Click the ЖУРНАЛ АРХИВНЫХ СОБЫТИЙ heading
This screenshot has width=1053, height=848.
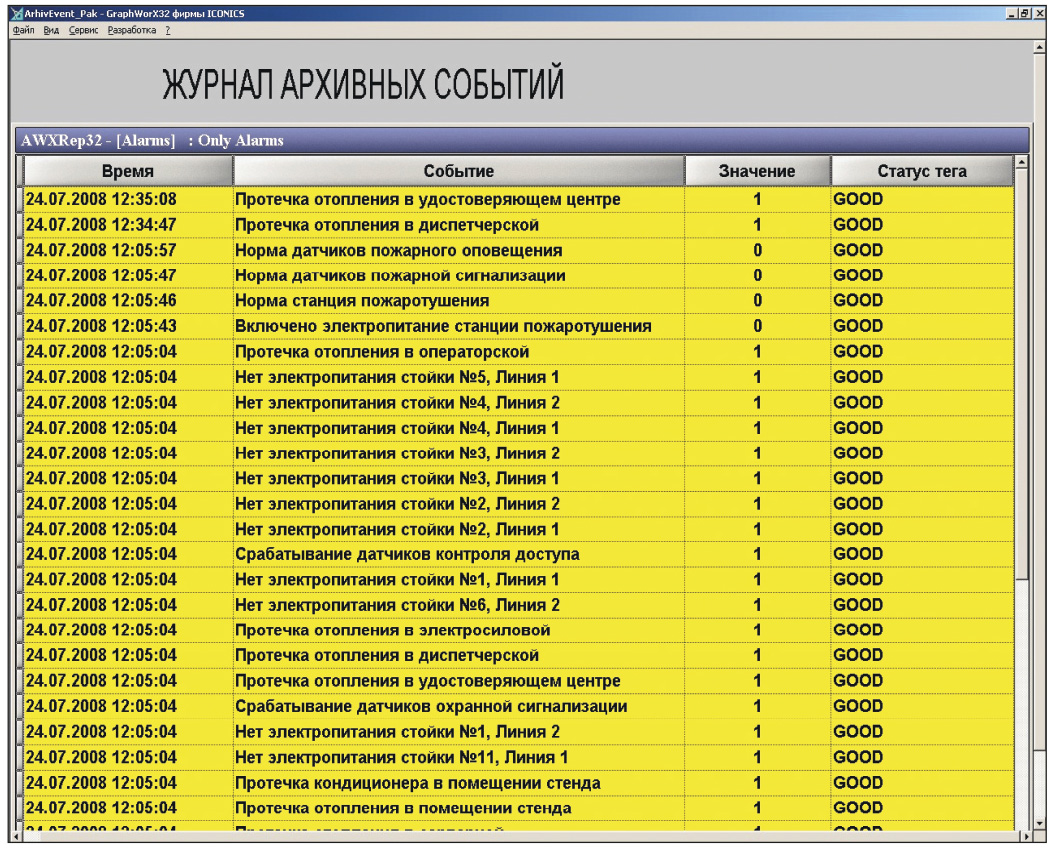coord(363,84)
